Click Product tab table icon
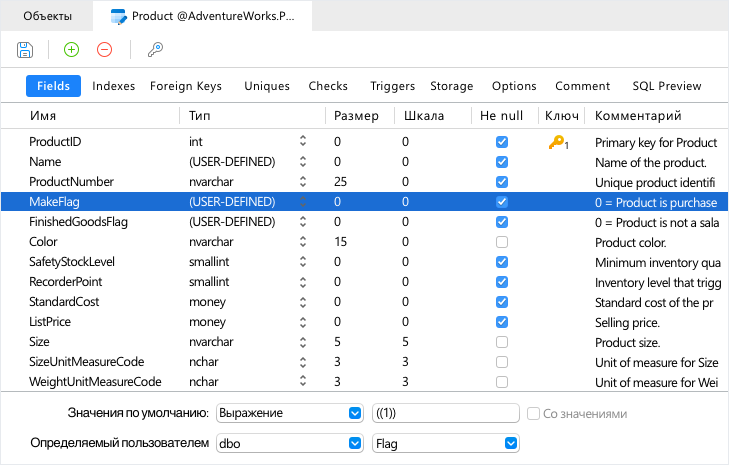Screen dimensions: 729x465 point(119,16)
